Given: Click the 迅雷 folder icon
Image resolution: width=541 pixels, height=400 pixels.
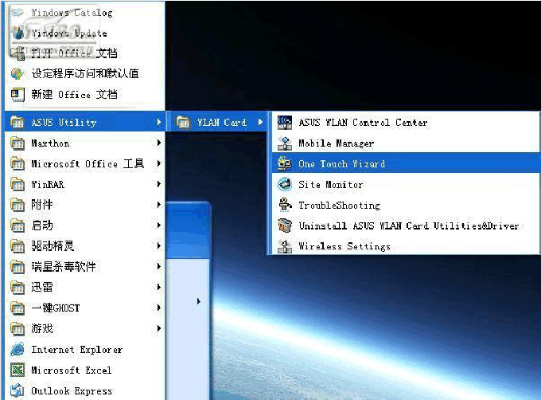Looking at the screenshot, I should click(x=17, y=287).
